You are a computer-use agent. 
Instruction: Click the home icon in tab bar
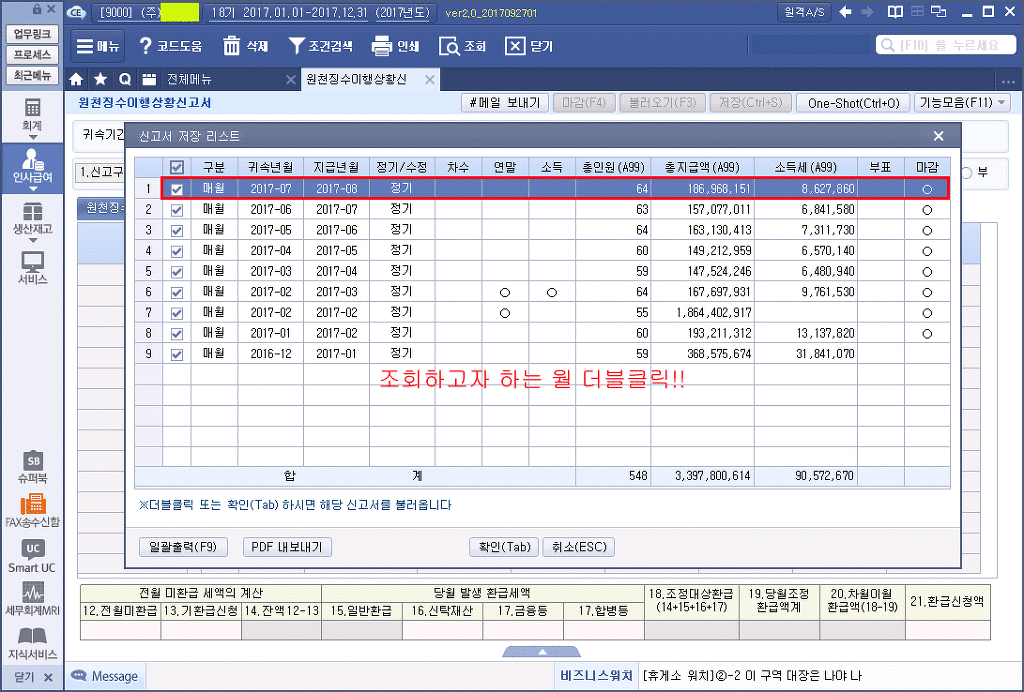[x=76, y=79]
